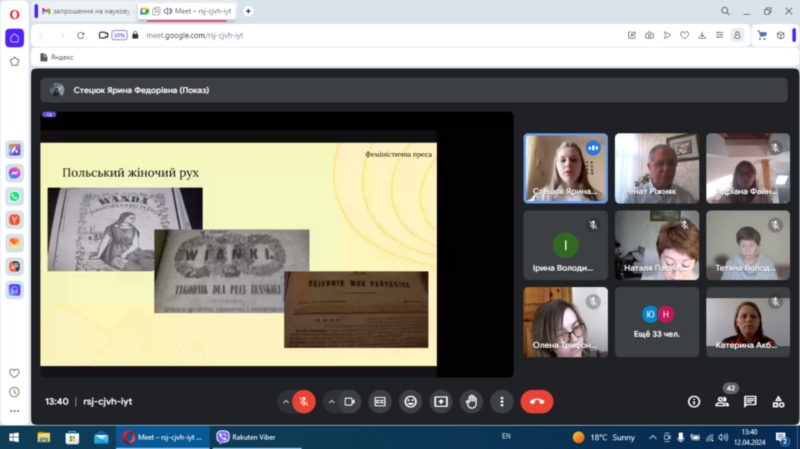Open a new browser tab
The image size is (800, 449).
(x=248, y=11)
